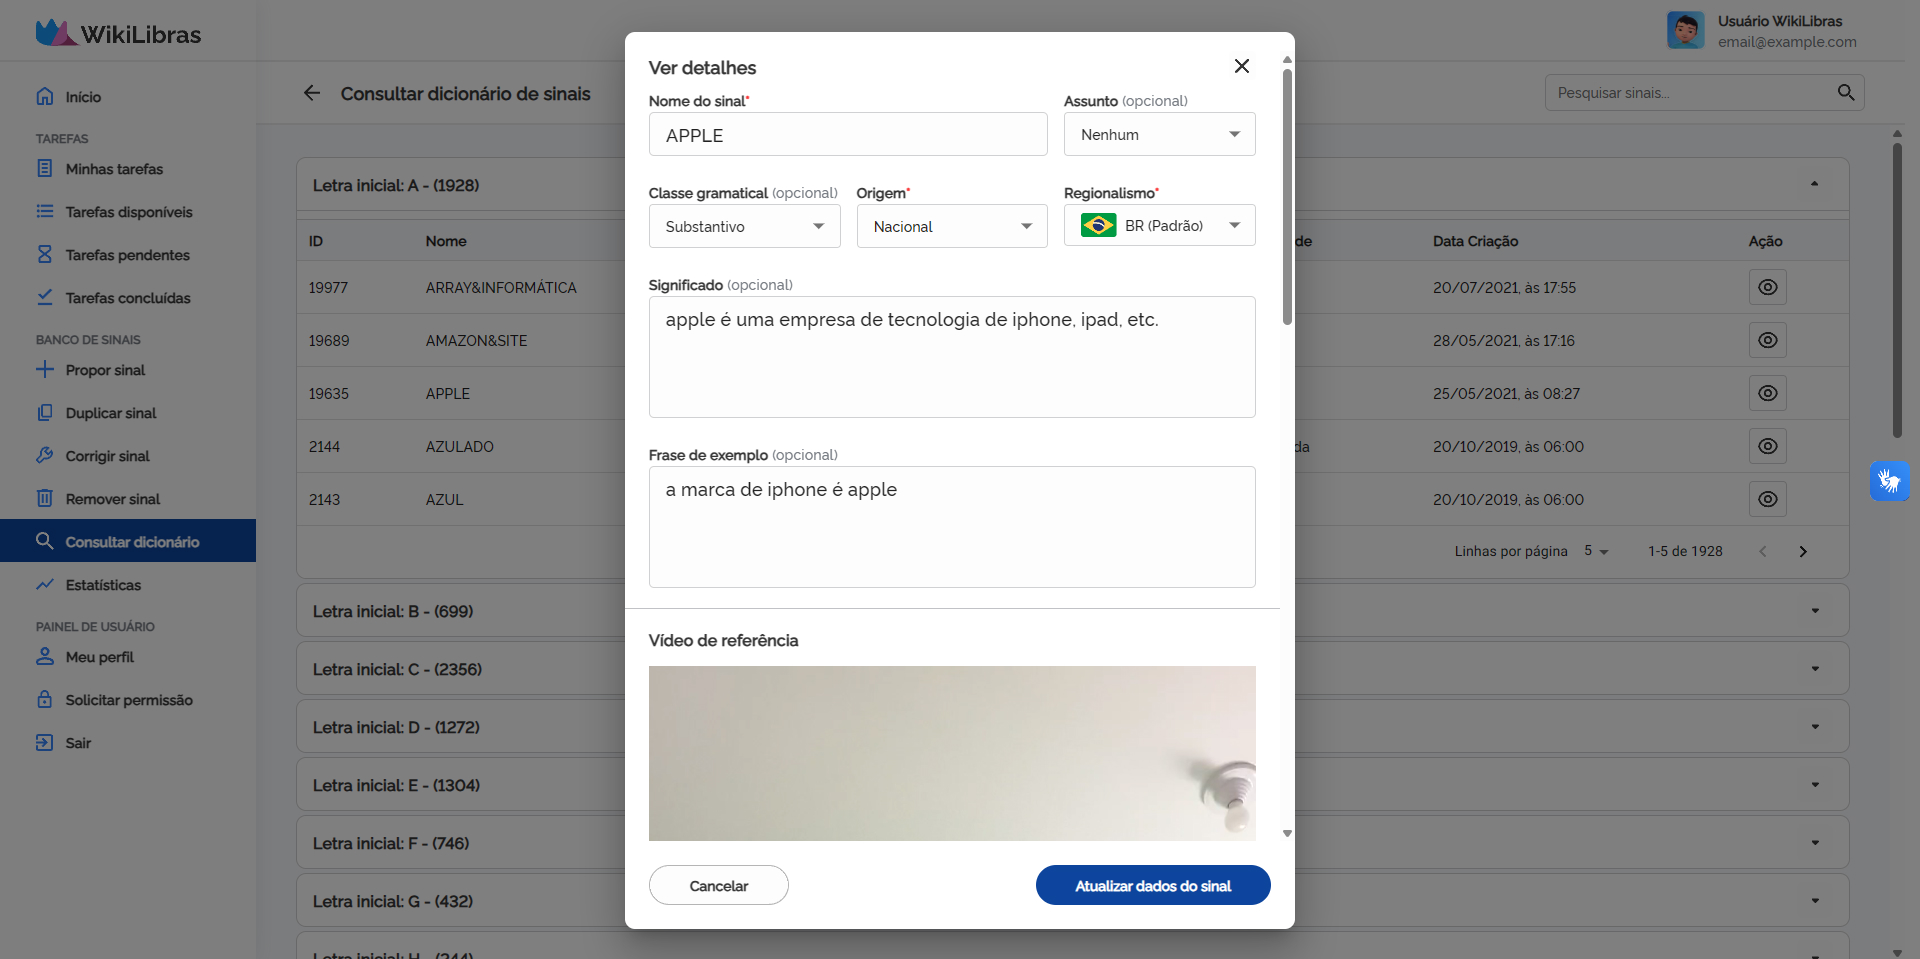Image resolution: width=1920 pixels, height=959 pixels.
Task: Click the Nome do sinal field
Action: (x=848, y=134)
